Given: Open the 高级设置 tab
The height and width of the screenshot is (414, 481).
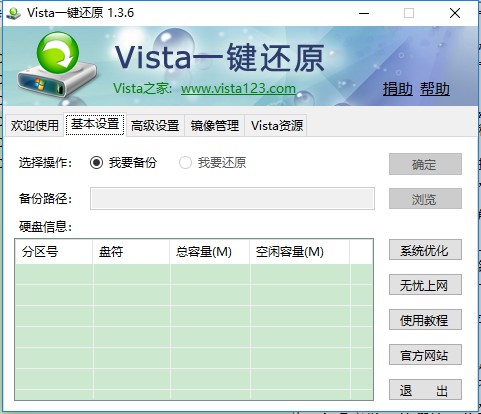Looking at the screenshot, I should pos(155,126).
